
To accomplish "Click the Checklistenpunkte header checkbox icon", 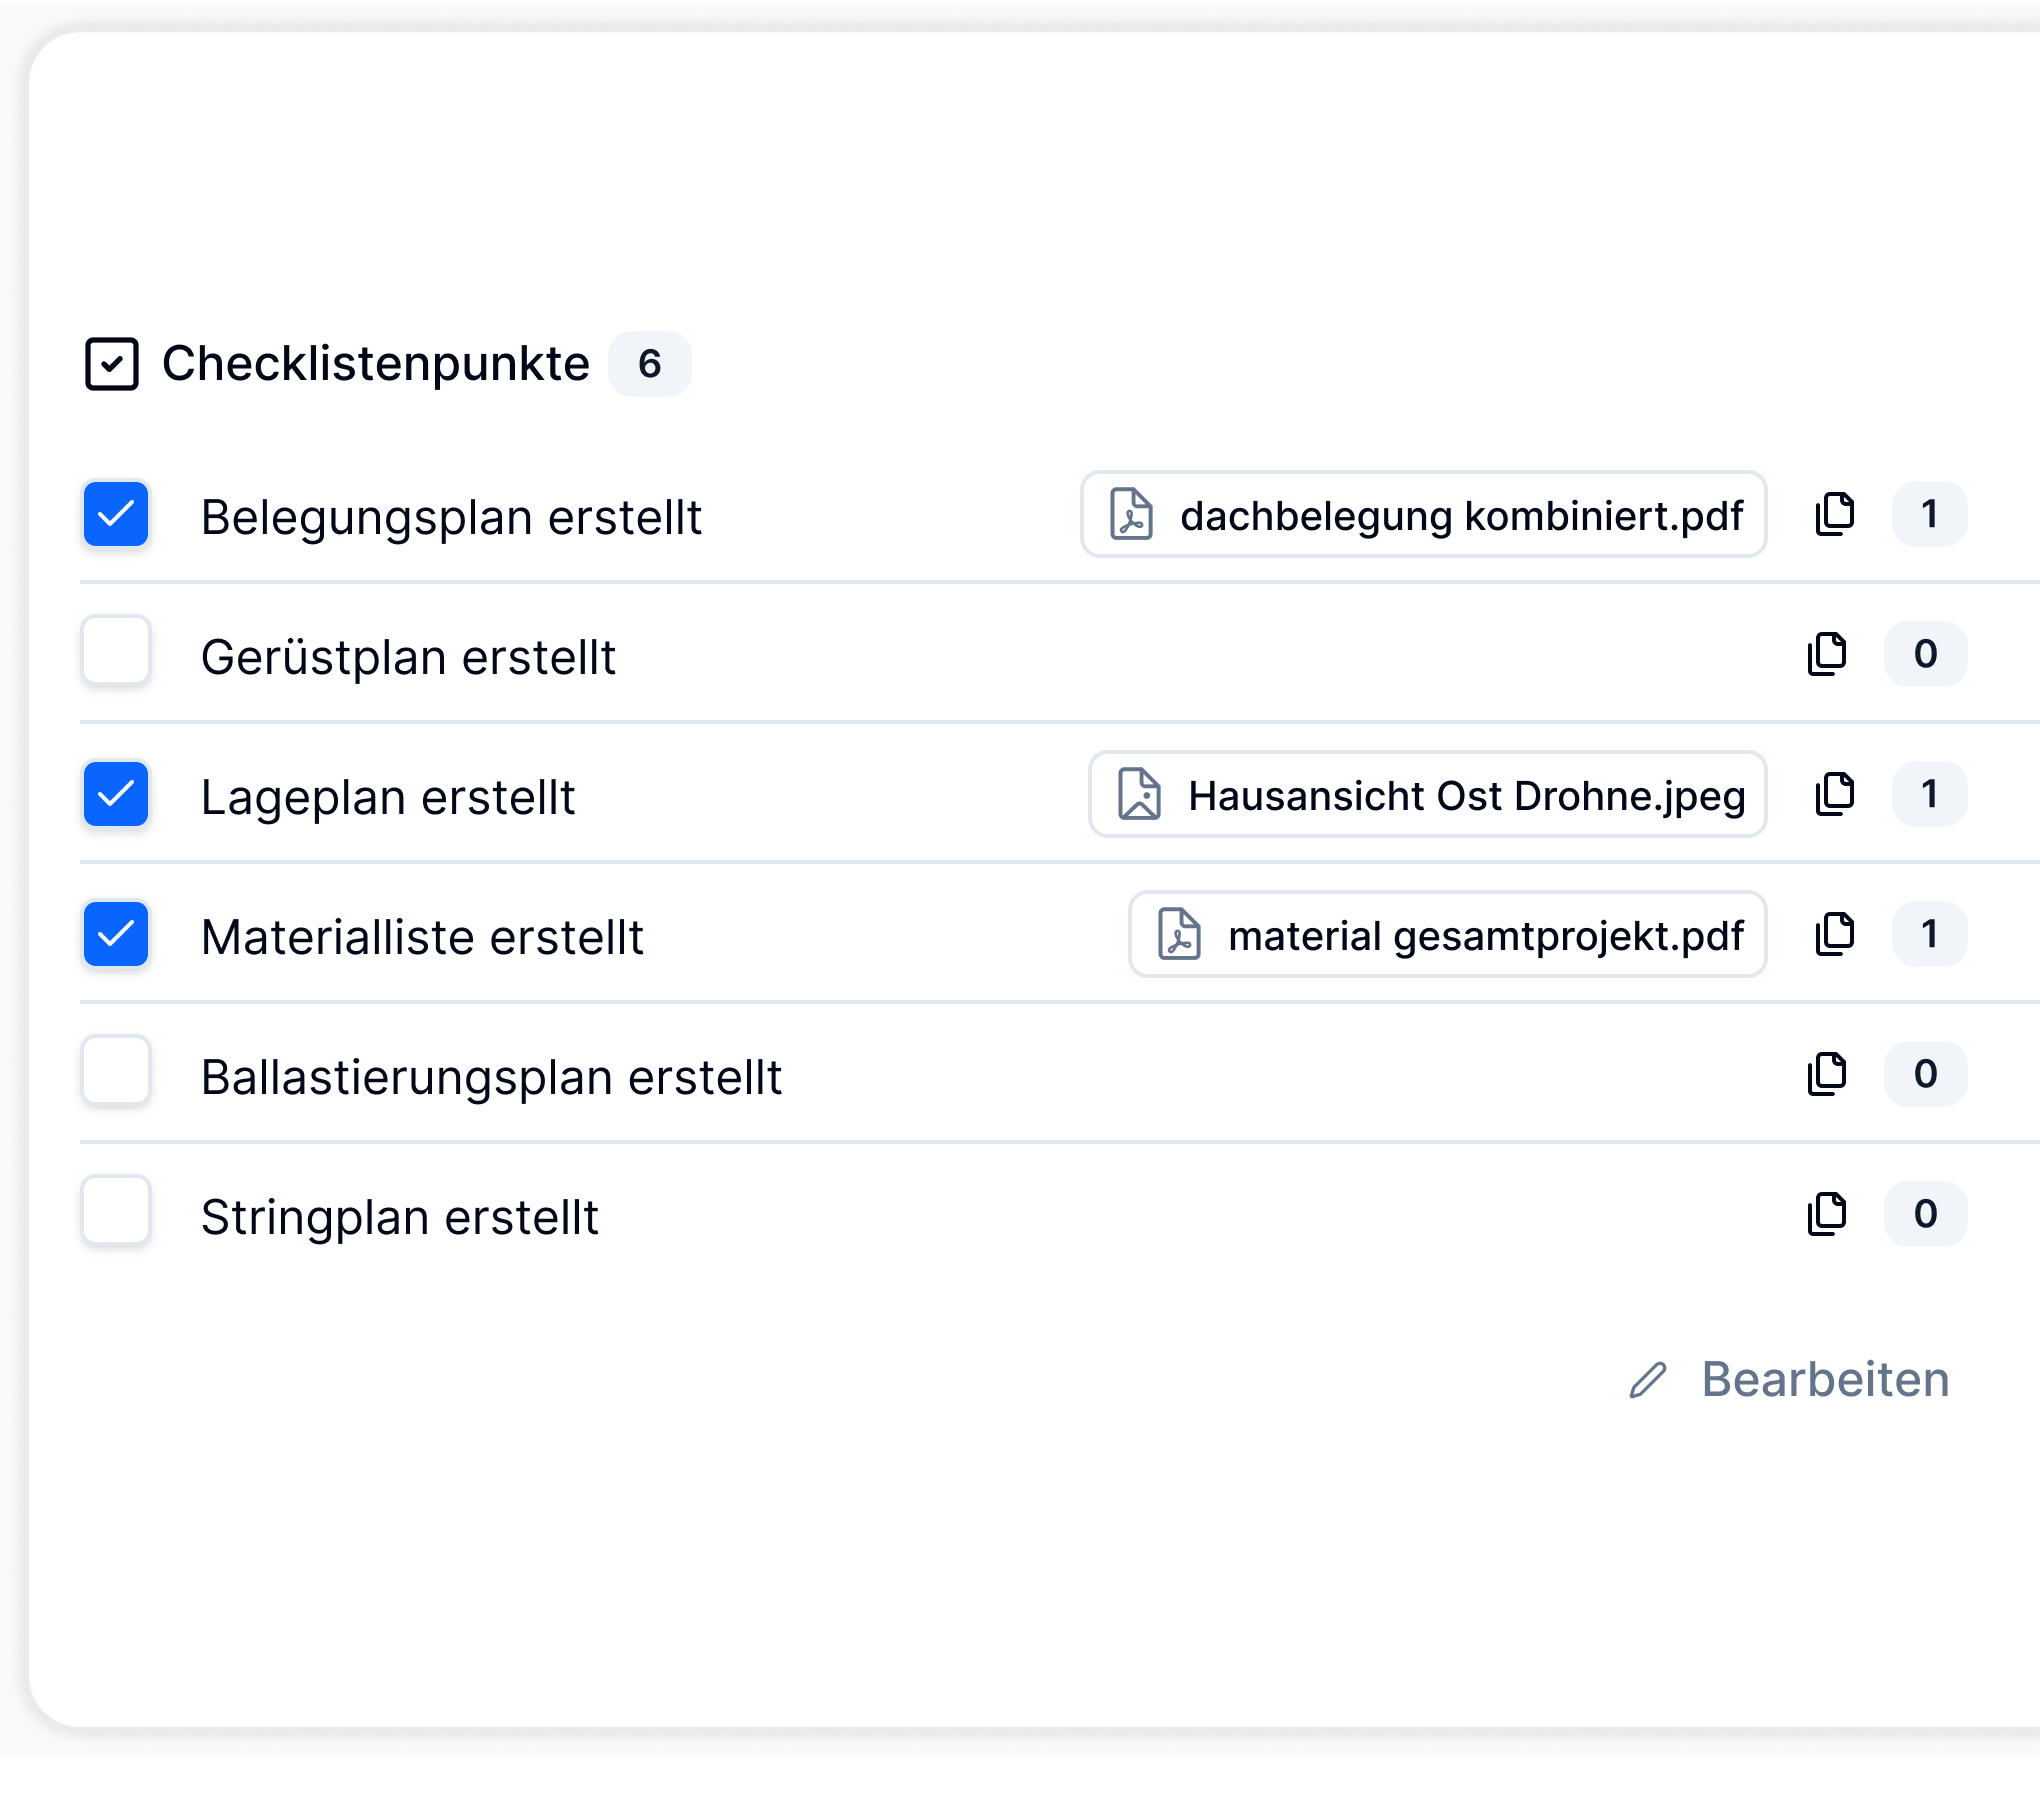I will [x=112, y=364].
